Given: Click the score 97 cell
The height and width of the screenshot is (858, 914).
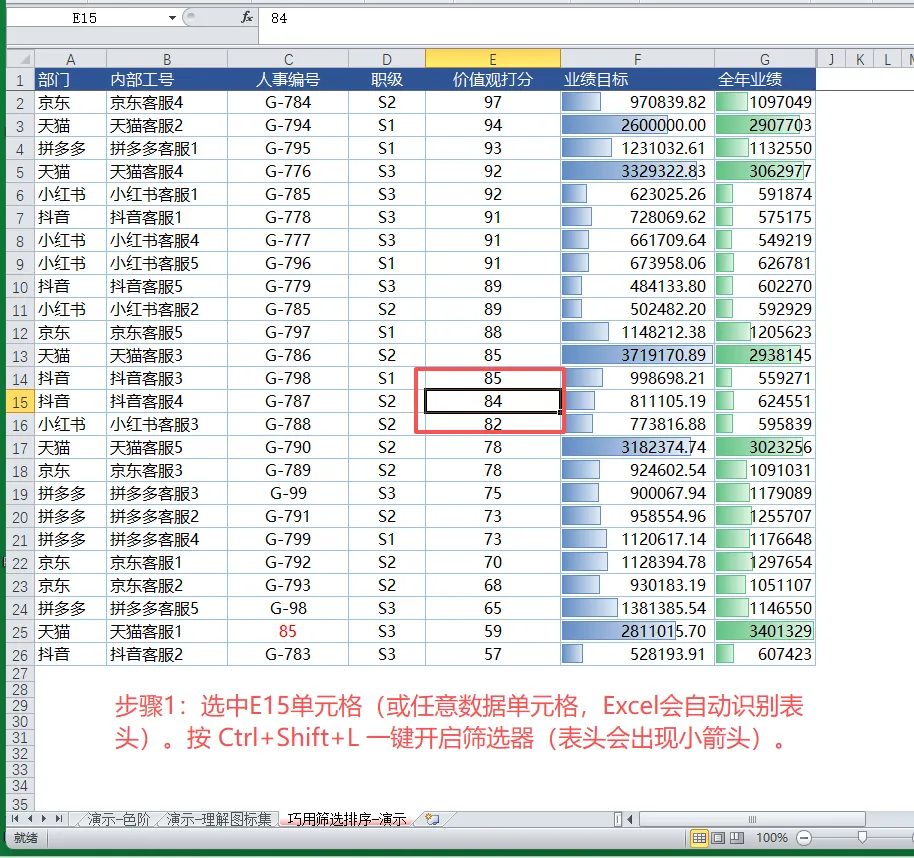Looking at the screenshot, I should 493,103.
